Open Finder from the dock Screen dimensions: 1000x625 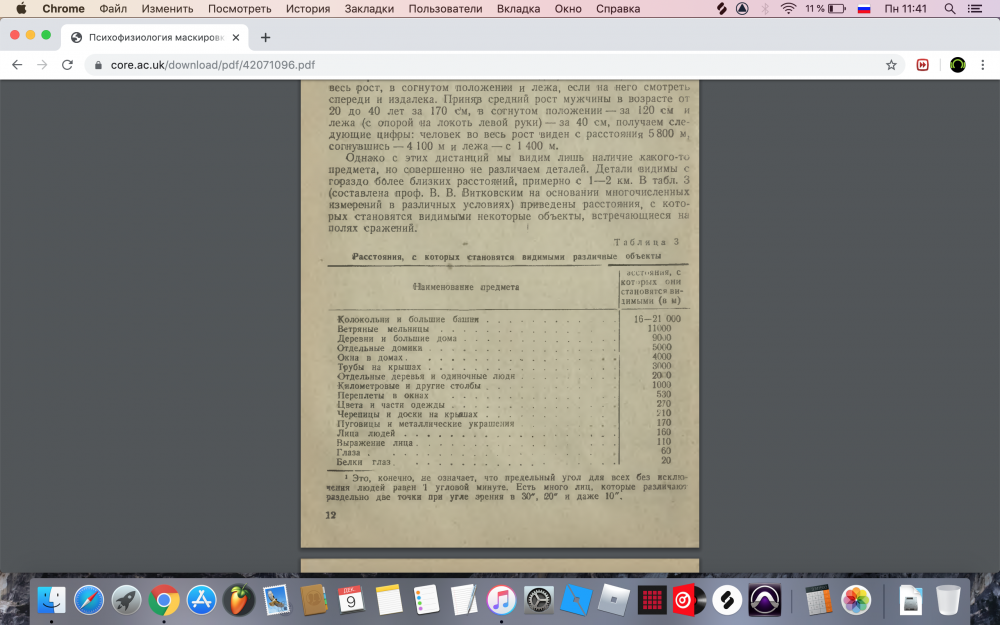(51, 600)
